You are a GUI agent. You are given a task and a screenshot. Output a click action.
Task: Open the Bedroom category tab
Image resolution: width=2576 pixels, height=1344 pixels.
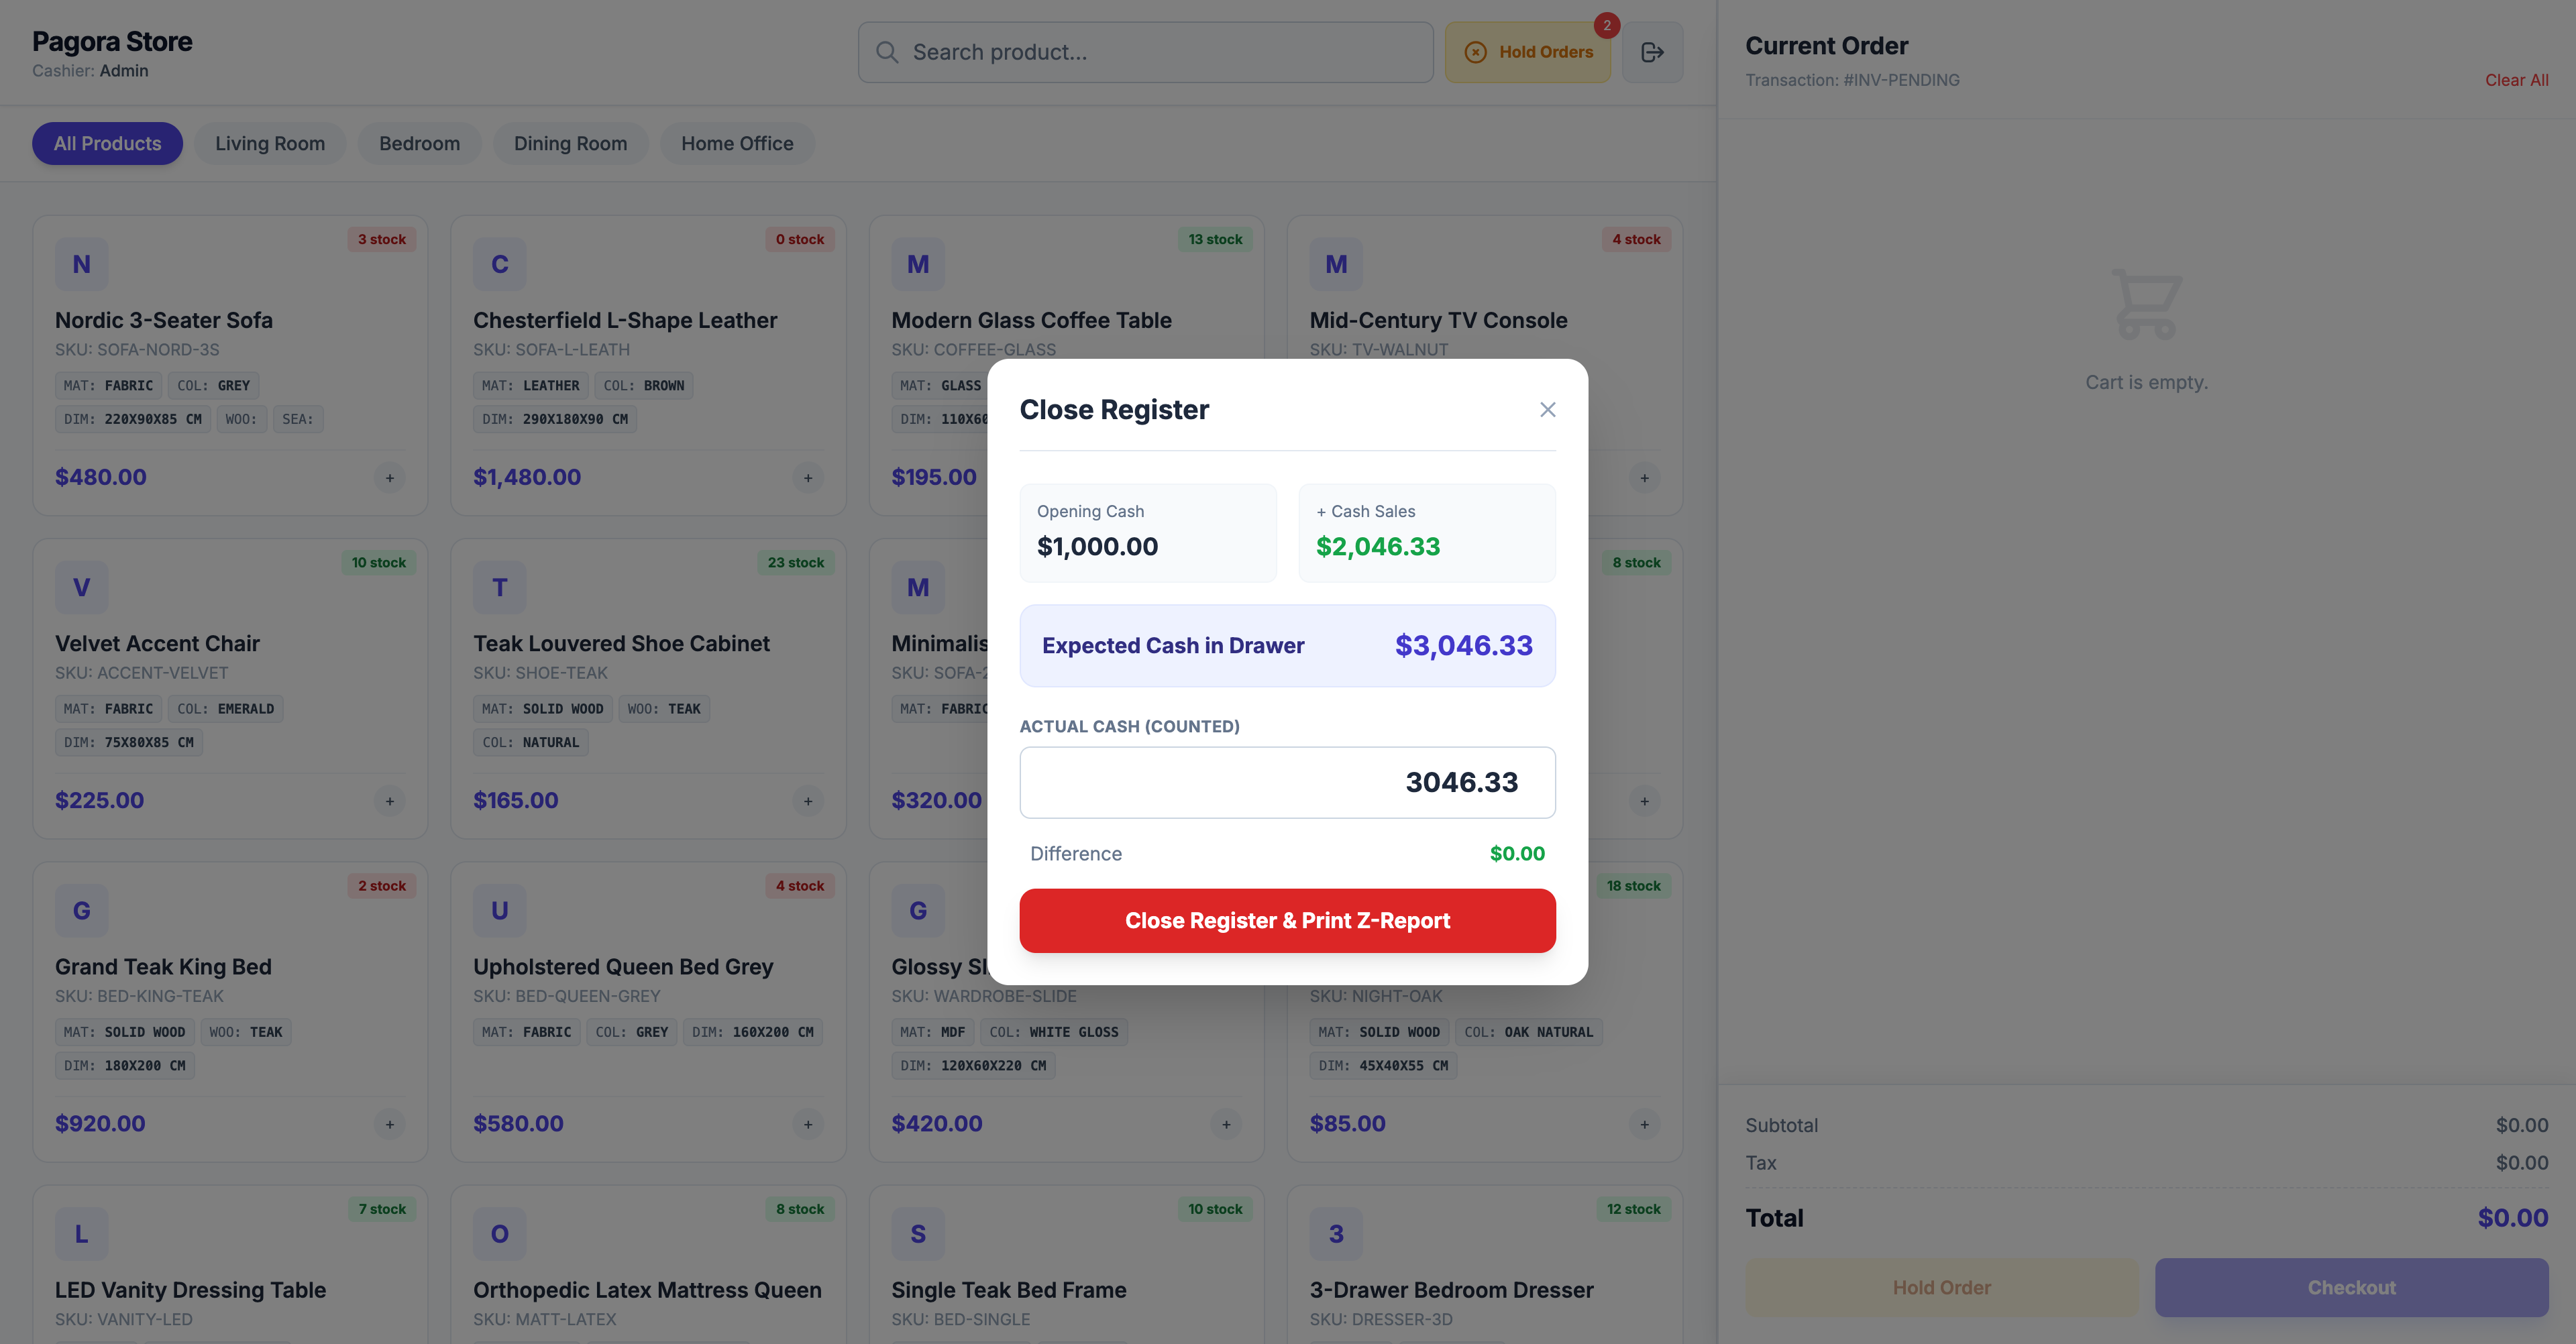(x=419, y=144)
